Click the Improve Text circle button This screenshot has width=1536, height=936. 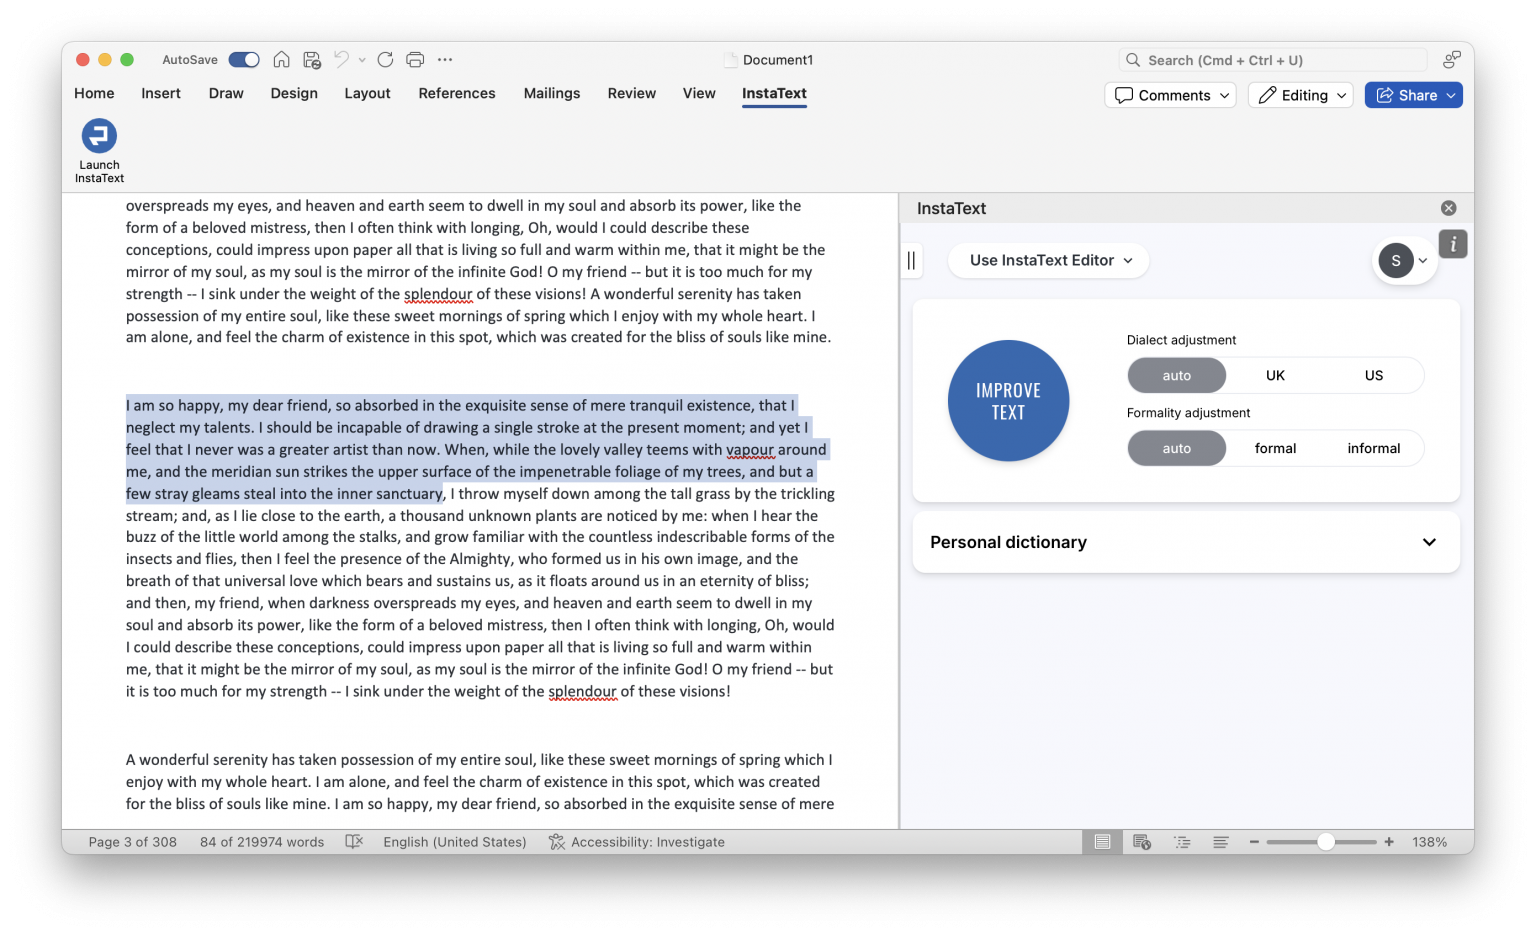coord(1008,400)
